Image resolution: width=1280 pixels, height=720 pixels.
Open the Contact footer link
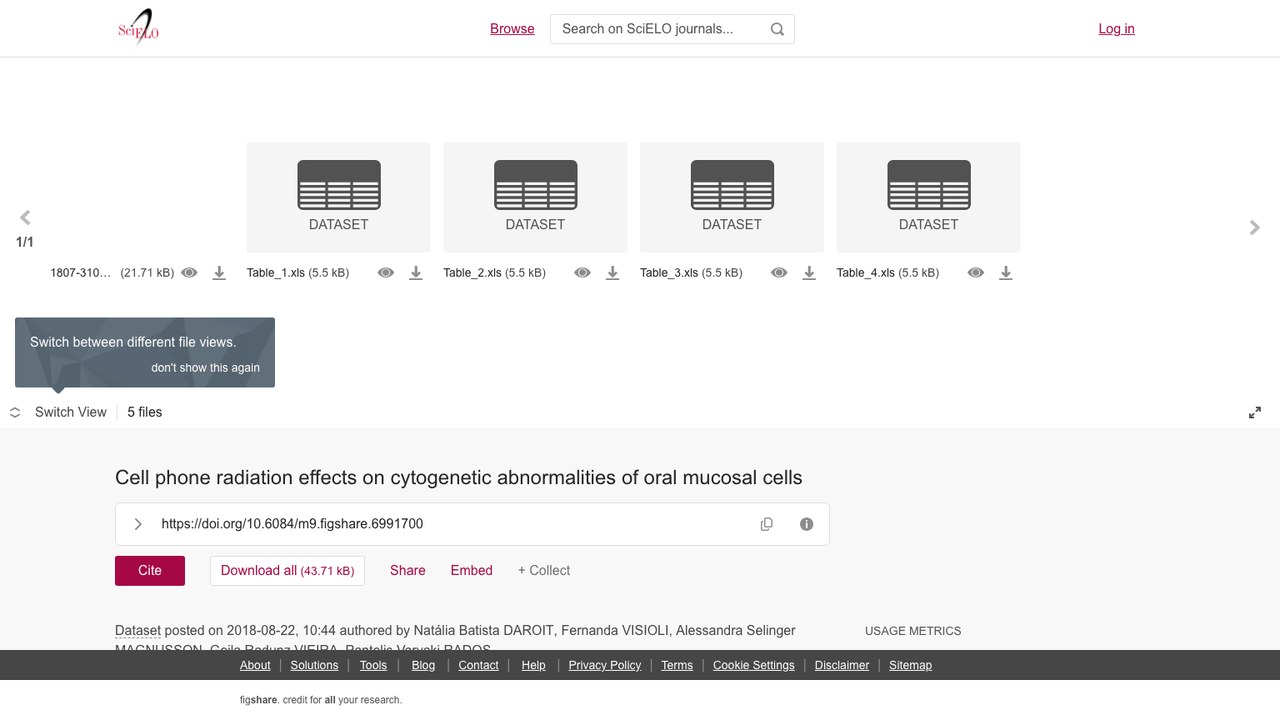tap(479, 665)
